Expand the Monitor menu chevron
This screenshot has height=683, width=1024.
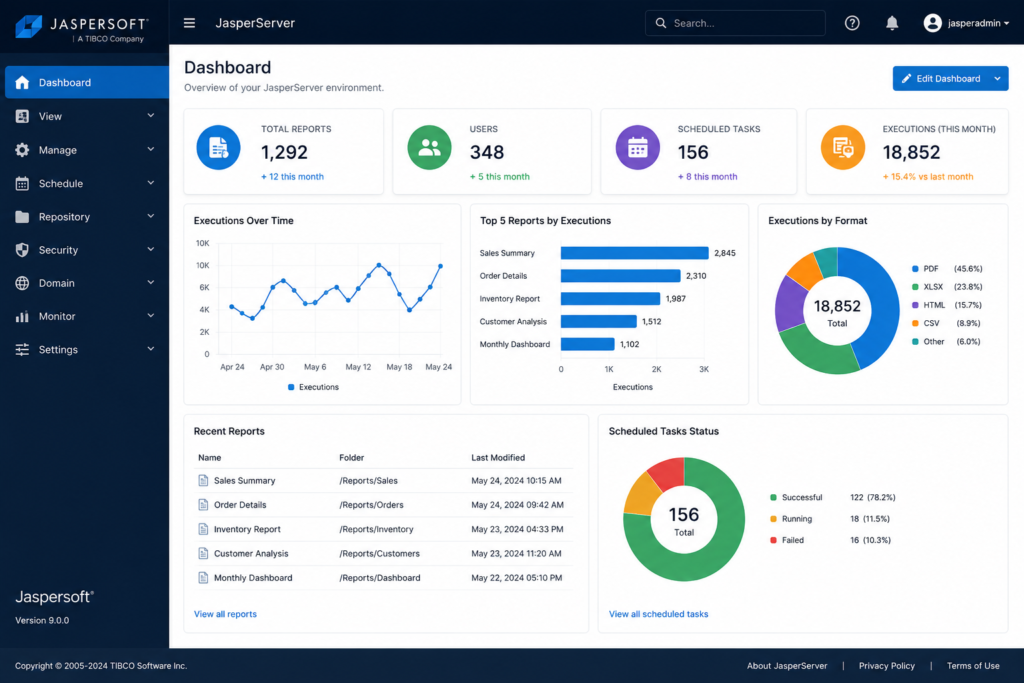[x=151, y=315]
